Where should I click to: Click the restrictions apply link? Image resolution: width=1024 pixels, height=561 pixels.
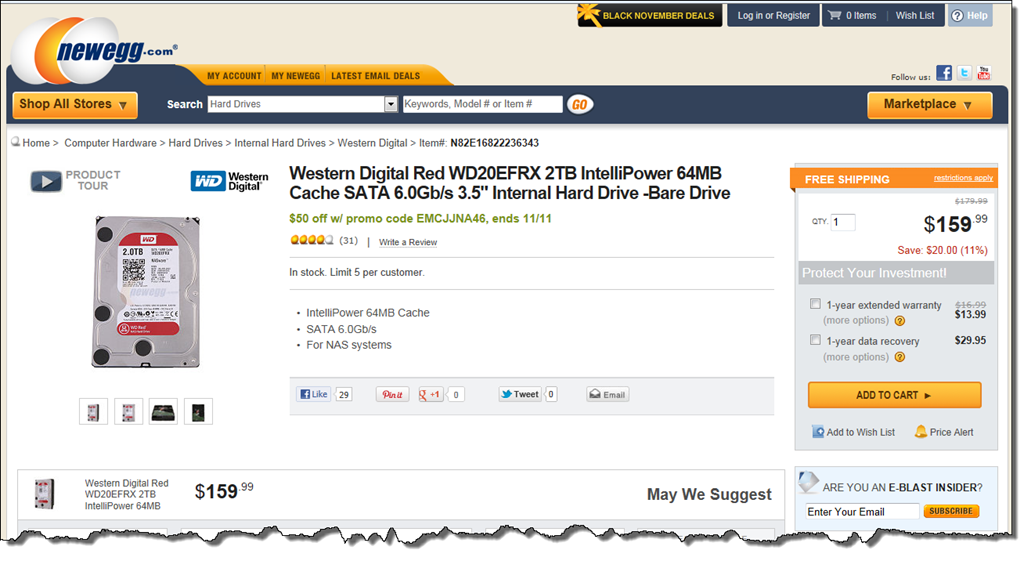coord(963,178)
